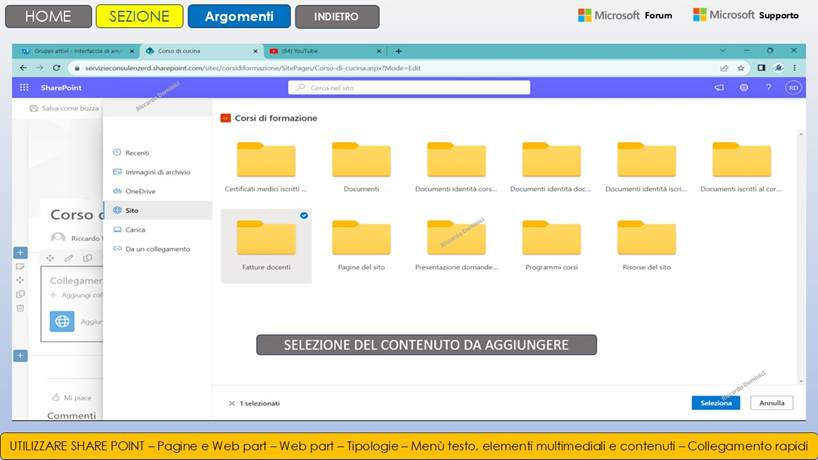This screenshot has width=818, height=460.
Task: Select Da un collegamento option
Action: 157,249
